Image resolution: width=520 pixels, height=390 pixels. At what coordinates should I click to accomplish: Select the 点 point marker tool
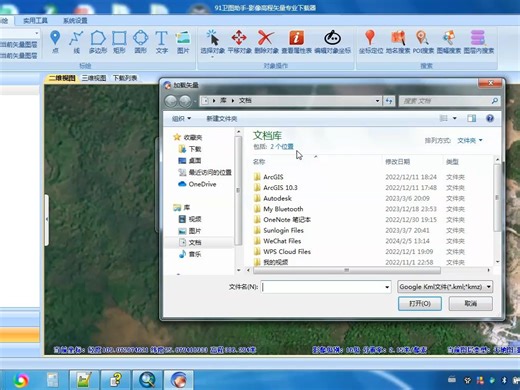click(x=55, y=42)
